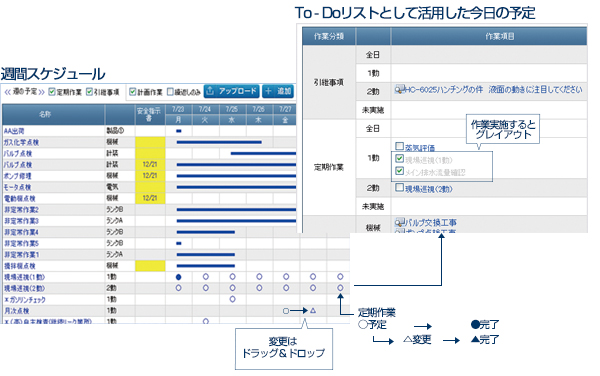Open the ガス化学点検 schedule entry
Image resolution: width=600 pixels, height=376 pixels.
point(21,142)
